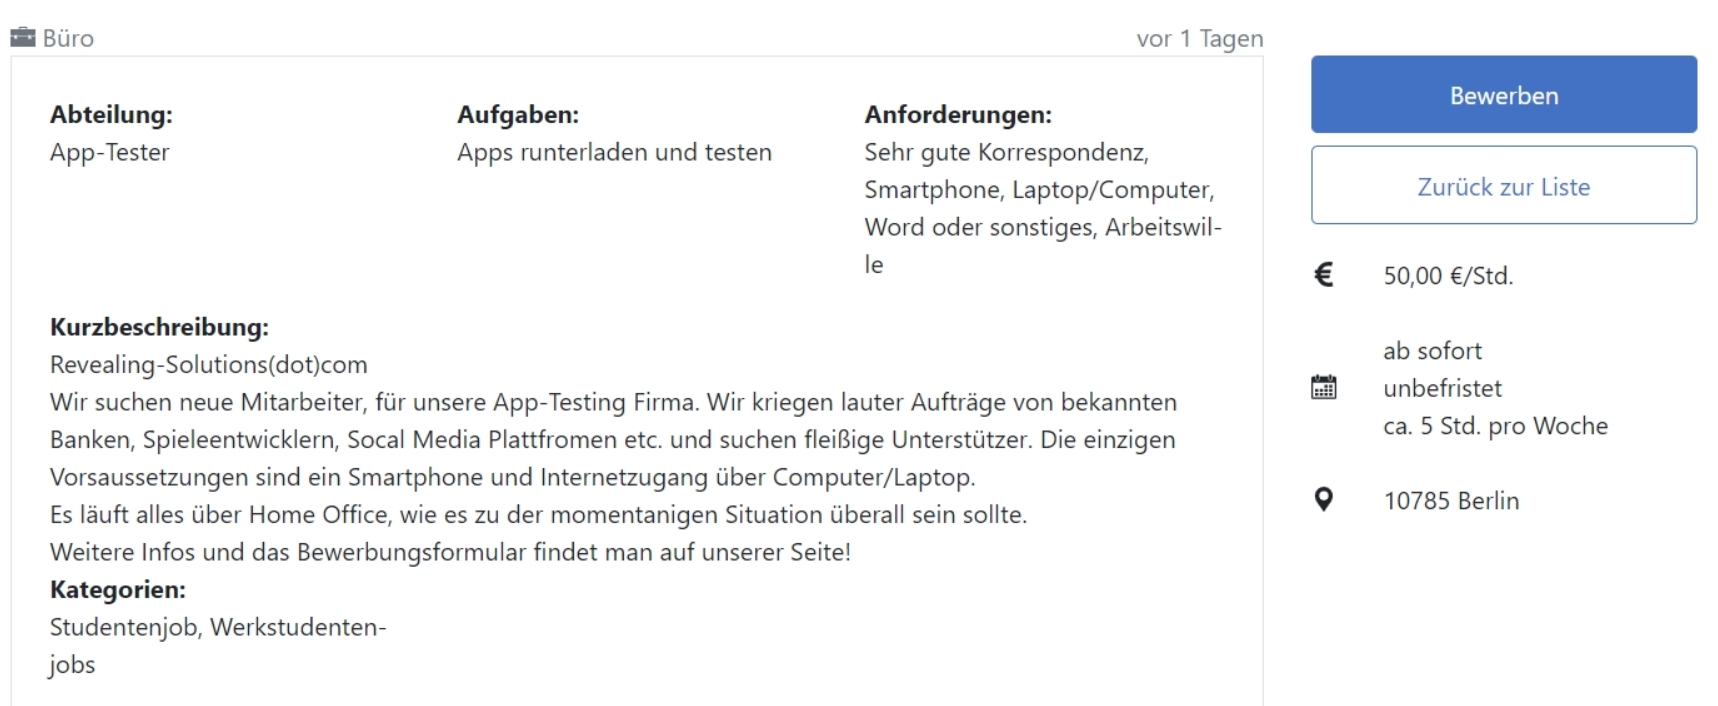This screenshot has width=1718, height=706.
Task: Select the Aufgaben heading
Action: [518, 115]
